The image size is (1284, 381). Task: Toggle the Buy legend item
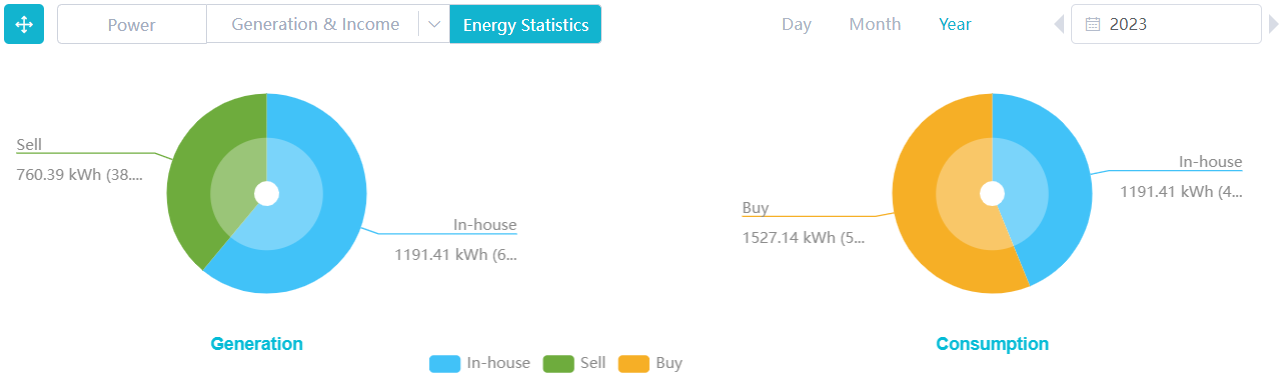coord(650,363)
